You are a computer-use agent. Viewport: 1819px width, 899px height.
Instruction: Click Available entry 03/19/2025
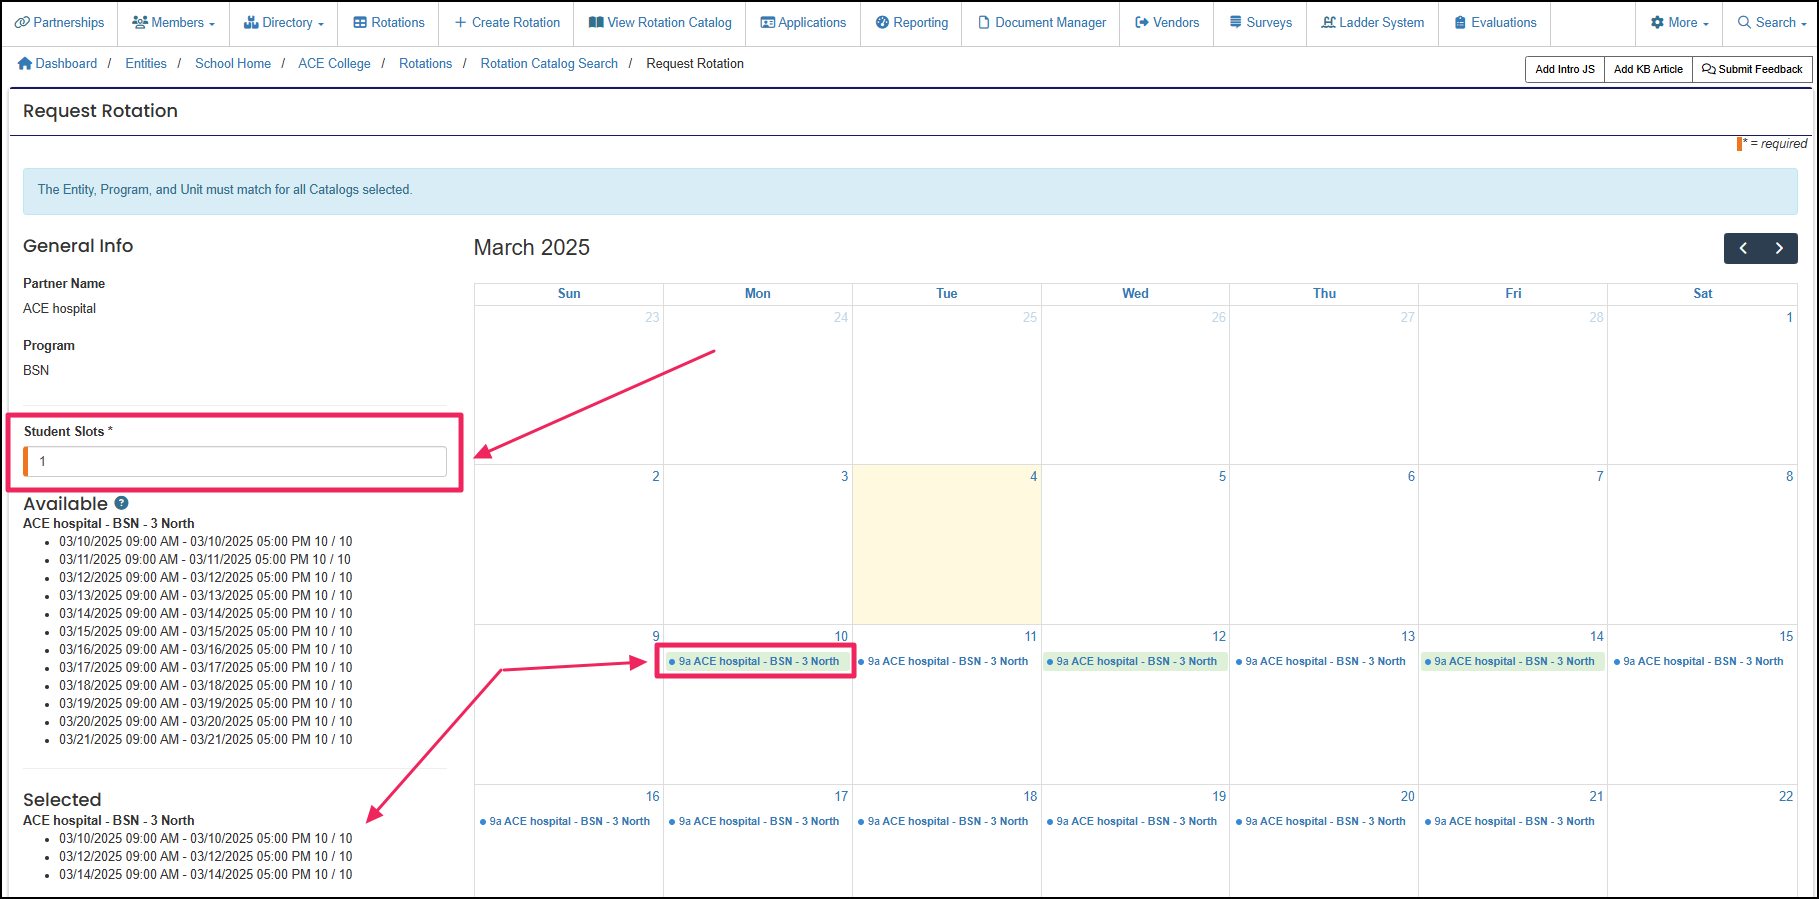(x=205, y=704)
